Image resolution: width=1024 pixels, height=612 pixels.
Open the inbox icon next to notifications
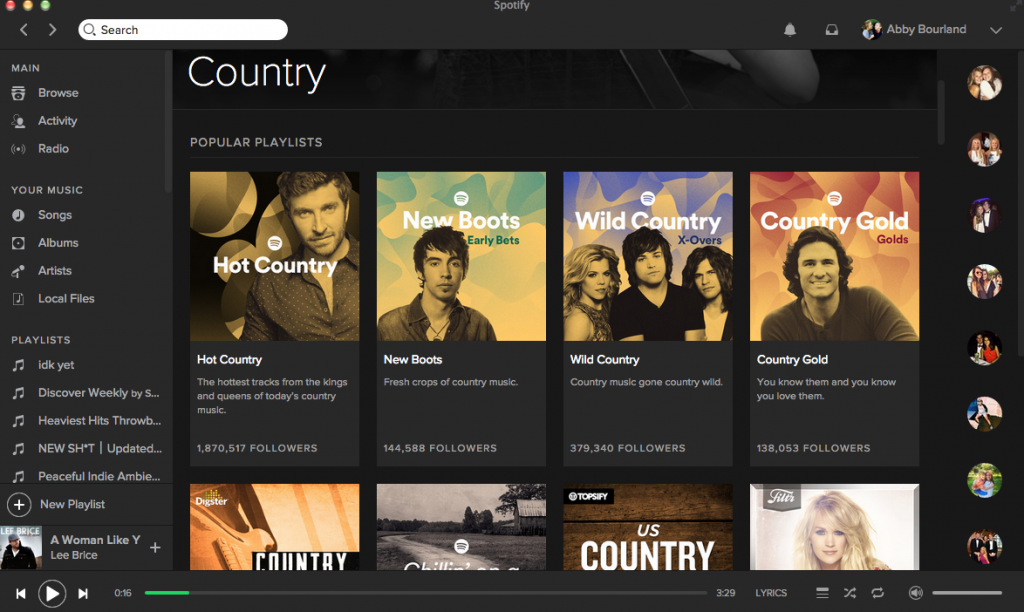point(831,29)
